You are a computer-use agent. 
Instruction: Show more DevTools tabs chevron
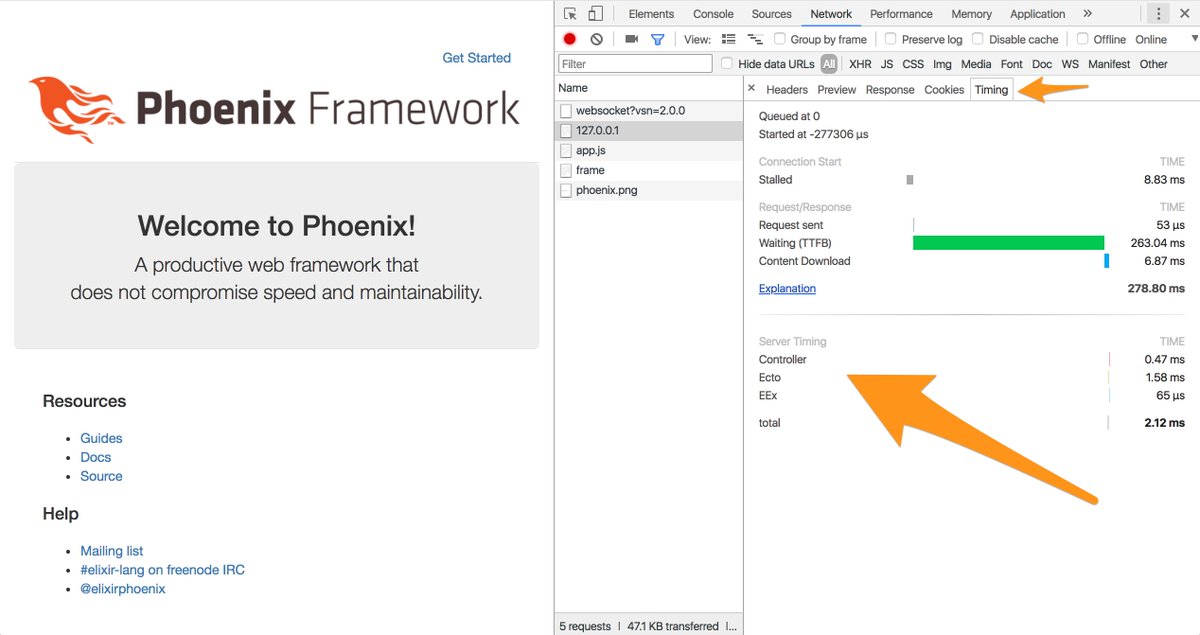tap(1088, 14)
